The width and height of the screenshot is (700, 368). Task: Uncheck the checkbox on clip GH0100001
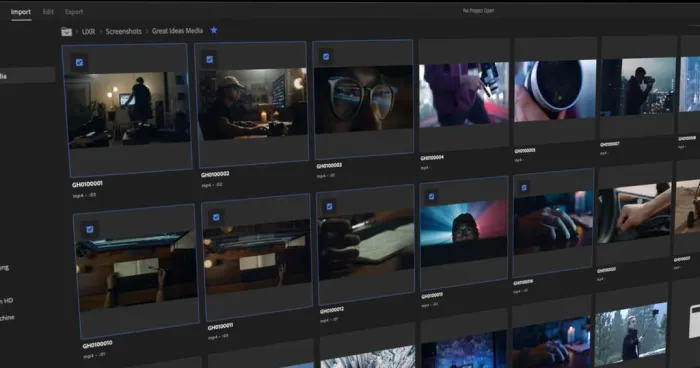click(79, 63)
